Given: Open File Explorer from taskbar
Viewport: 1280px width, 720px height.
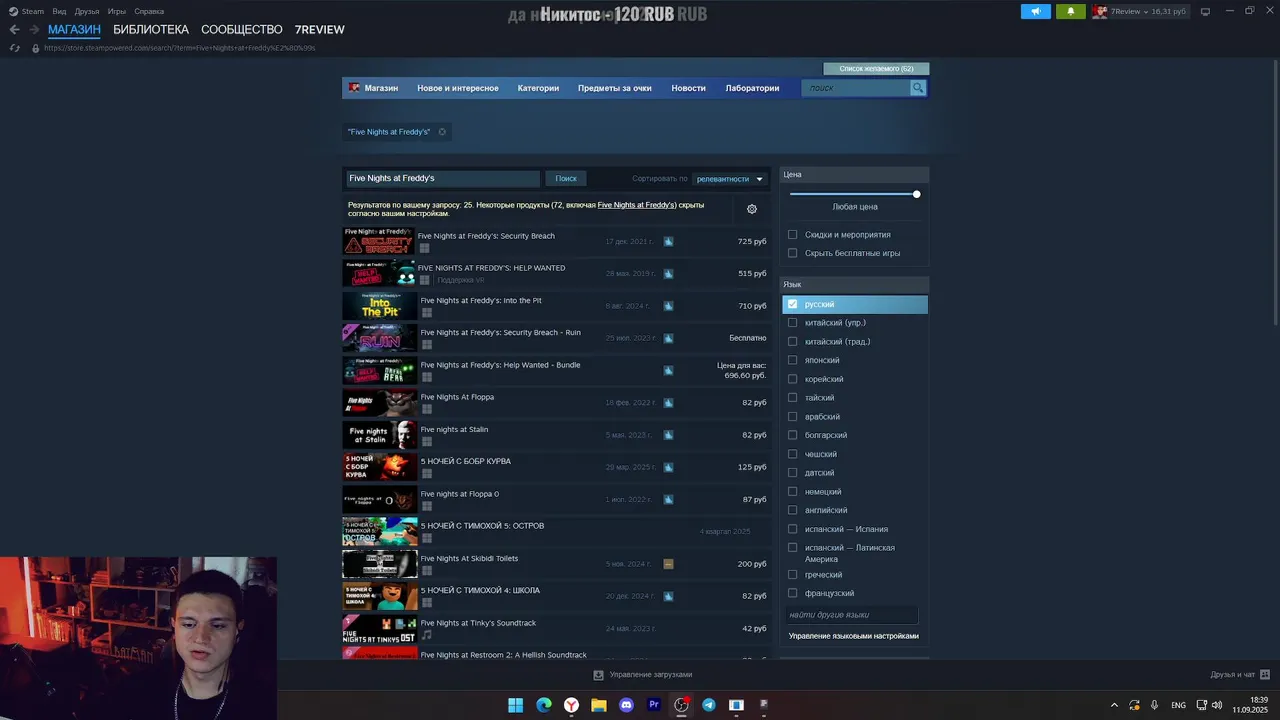Looking at the screenshot, I should click(598, 705).
